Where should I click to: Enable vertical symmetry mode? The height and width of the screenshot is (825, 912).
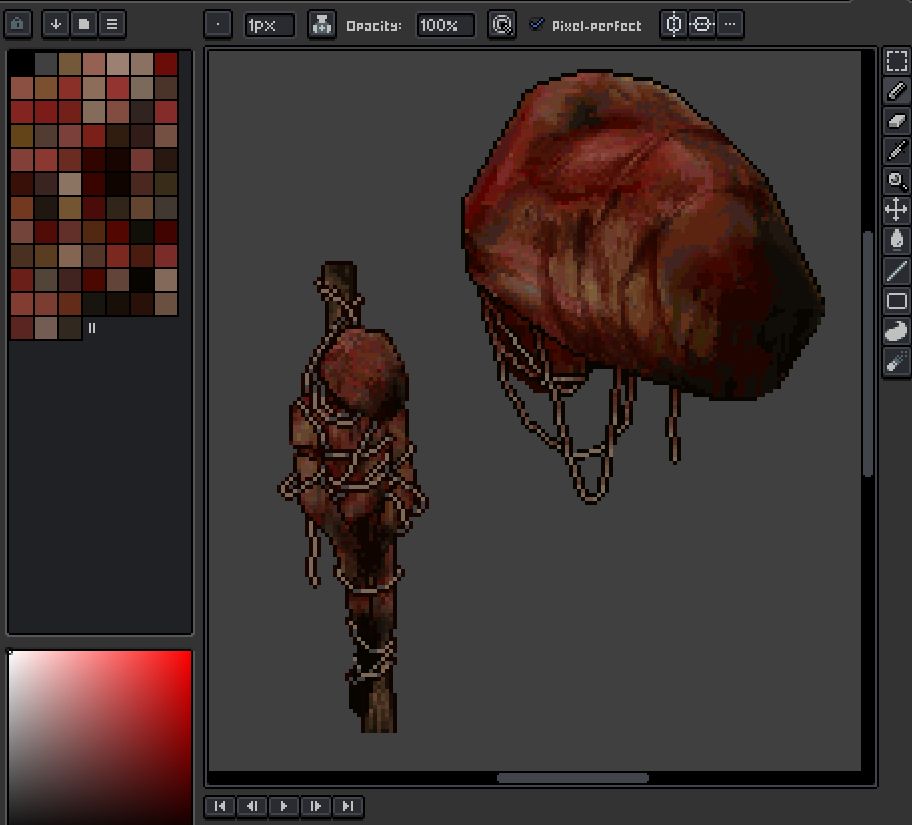(x=702, y=24)
